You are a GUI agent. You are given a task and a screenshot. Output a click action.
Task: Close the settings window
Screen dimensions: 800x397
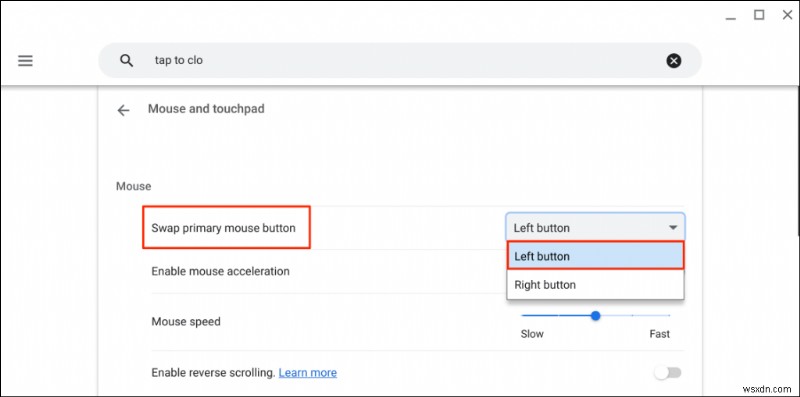[x=787, y=15]
